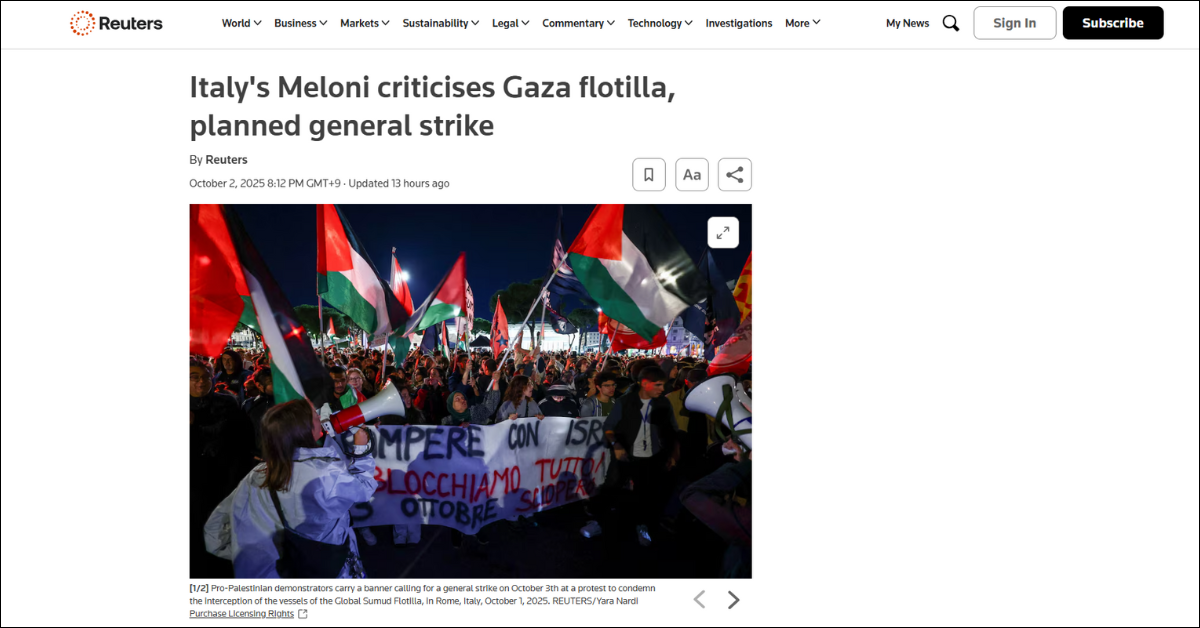Click the Sign In button
Image resolution: width=1200 pixels, height=628 pixels.
point(1015,23)
